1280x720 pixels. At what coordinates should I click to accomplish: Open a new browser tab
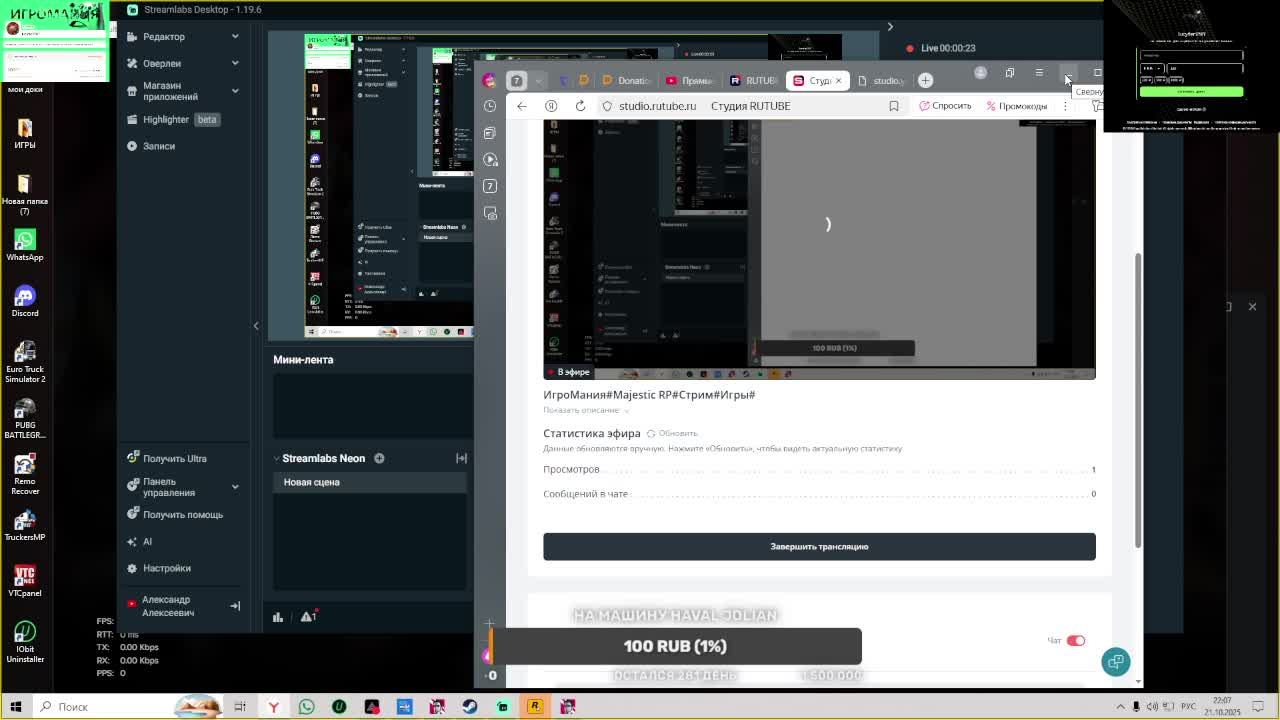[x=926, y=80]
